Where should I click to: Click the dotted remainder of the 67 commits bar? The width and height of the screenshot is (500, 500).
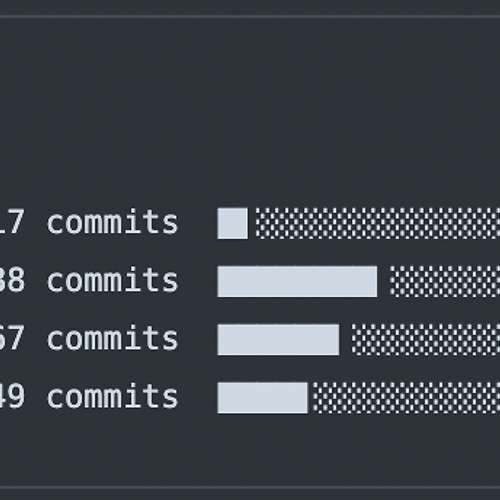[426, 340]
